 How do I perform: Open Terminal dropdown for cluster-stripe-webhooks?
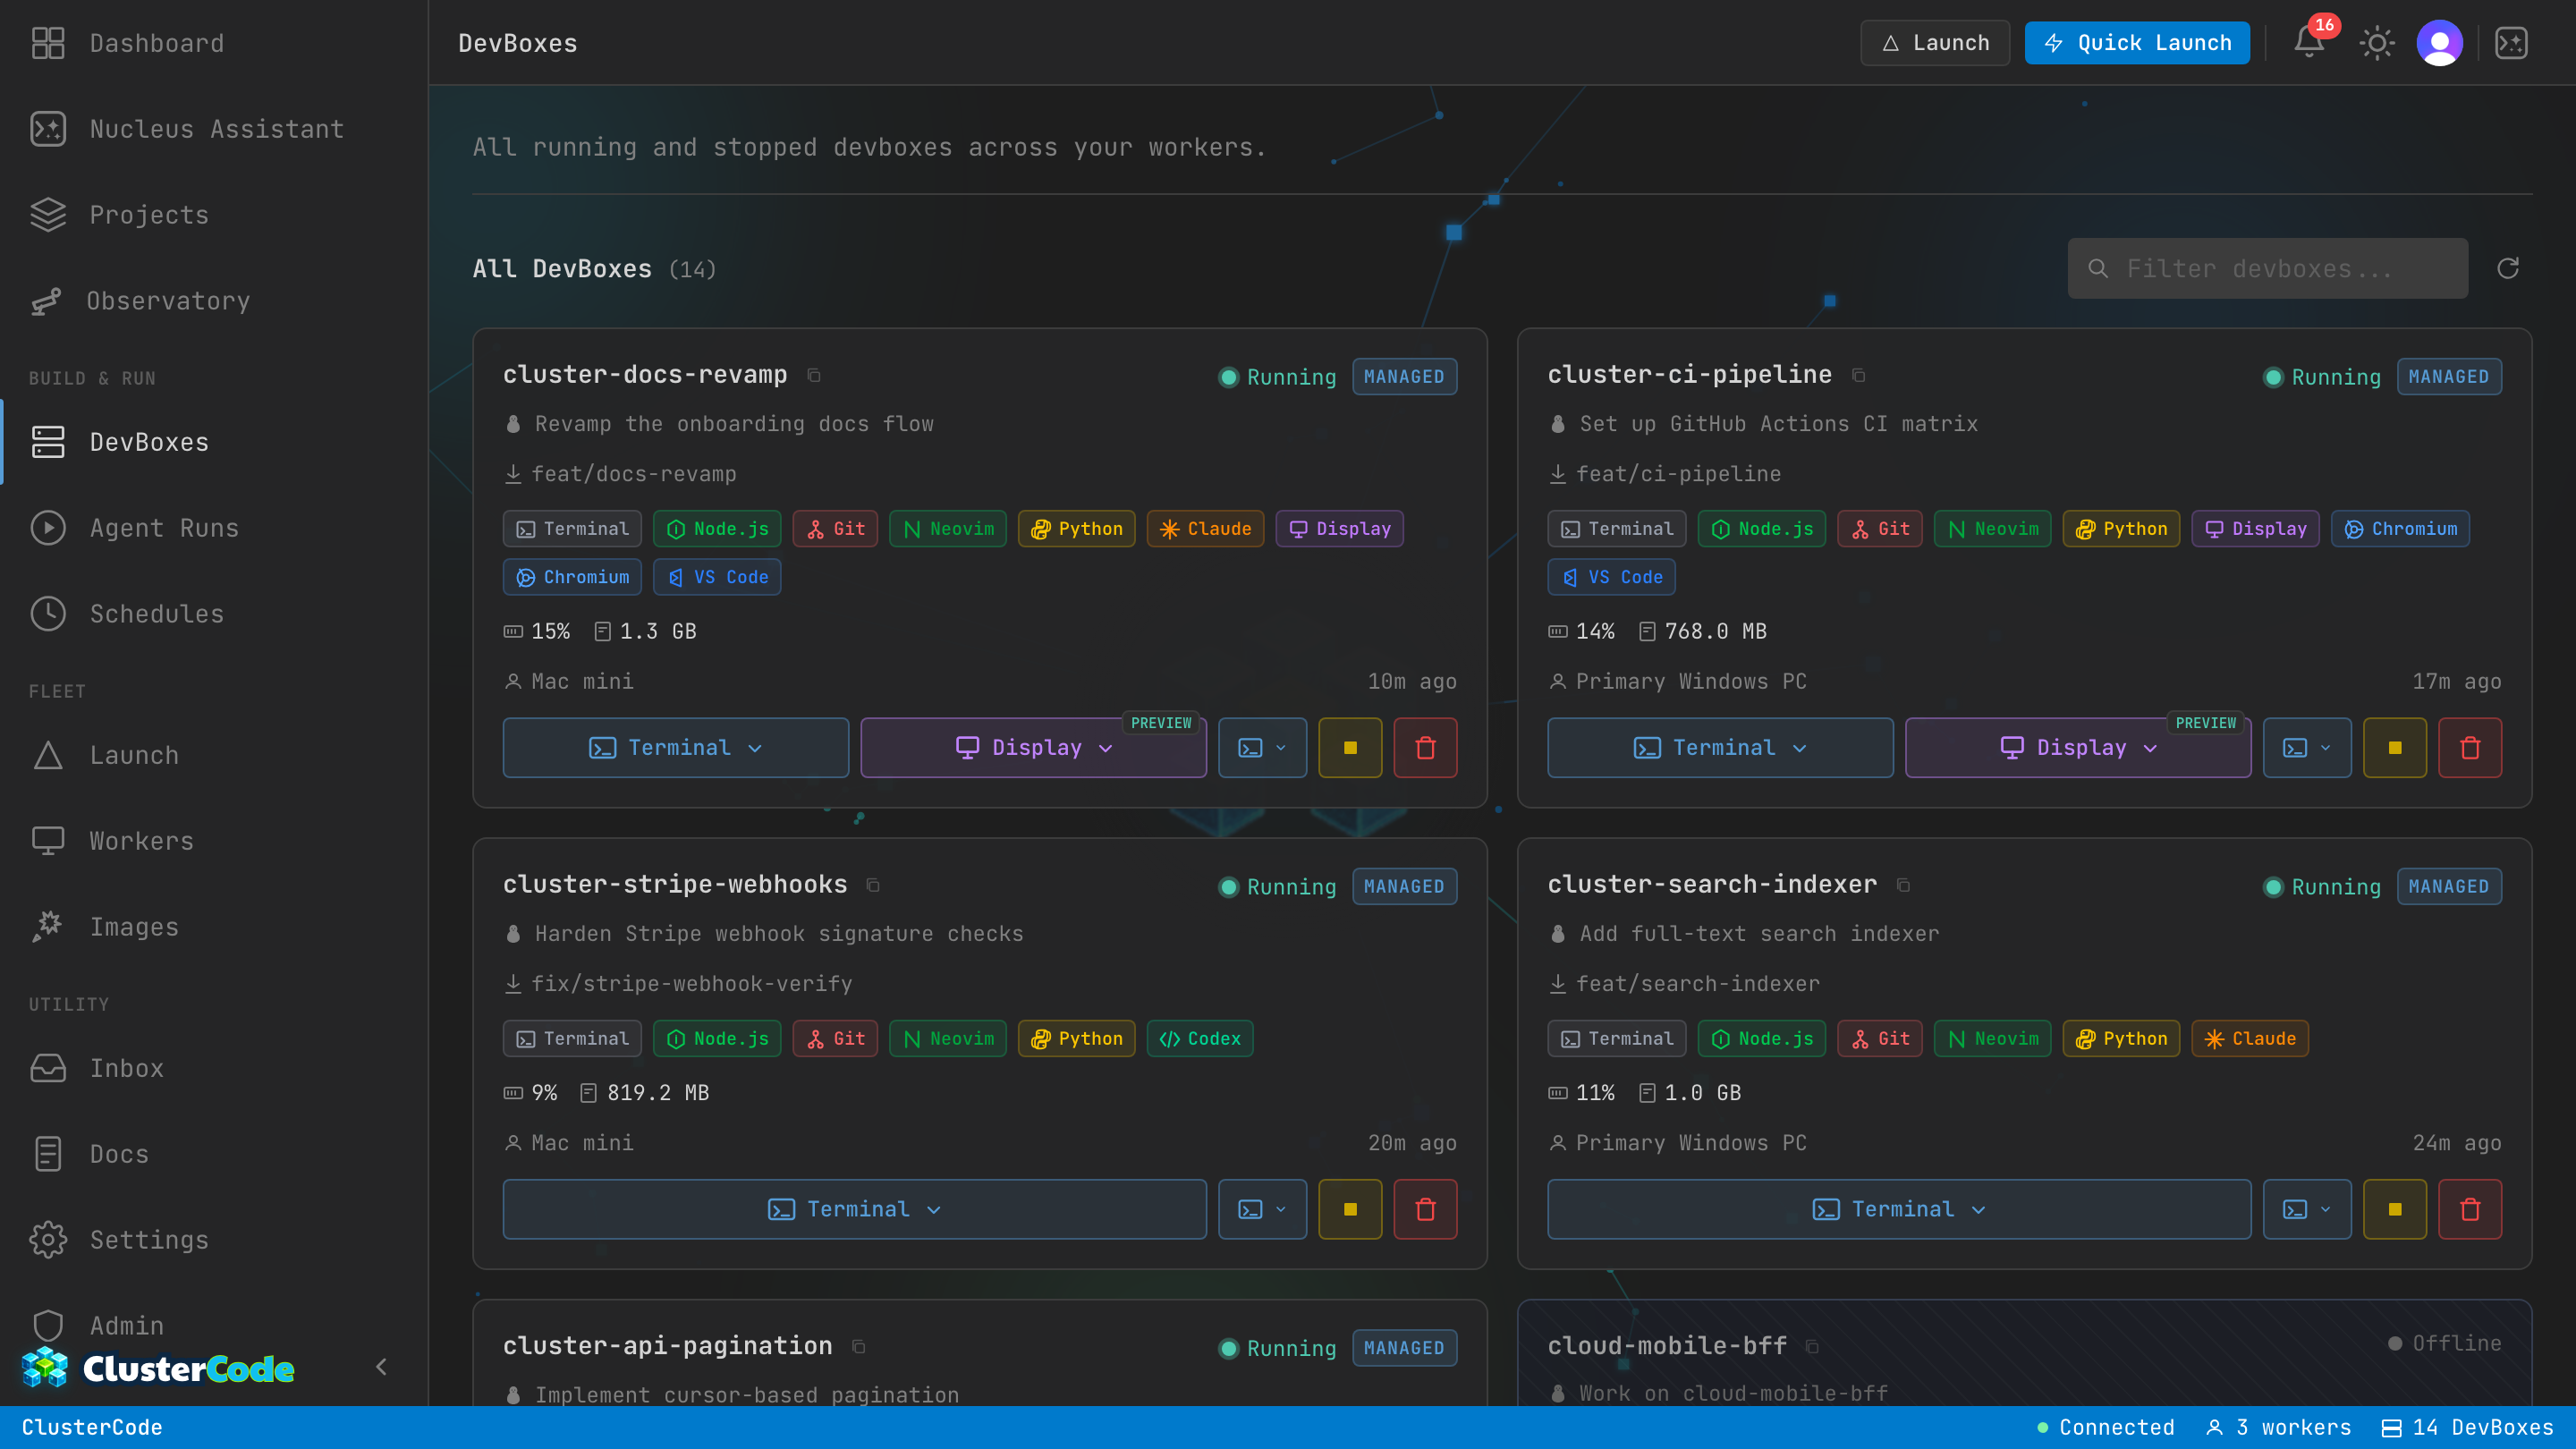pos(854,1209)
